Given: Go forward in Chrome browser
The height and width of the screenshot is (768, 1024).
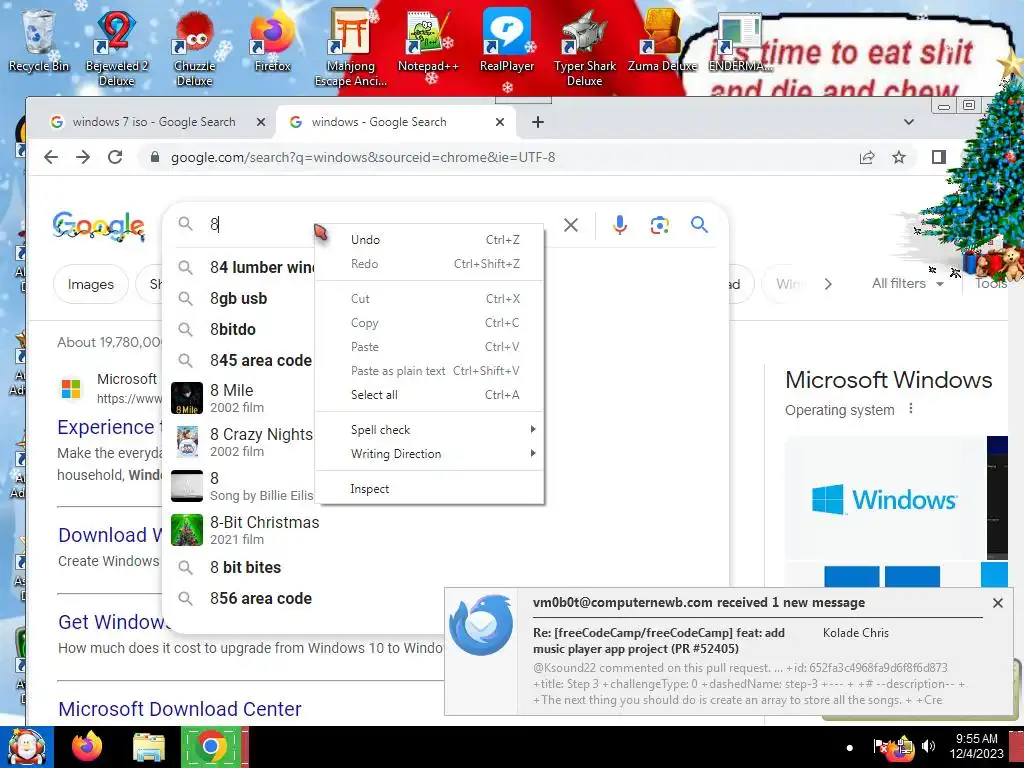Looking at the screenshot, I should (83, 157).
